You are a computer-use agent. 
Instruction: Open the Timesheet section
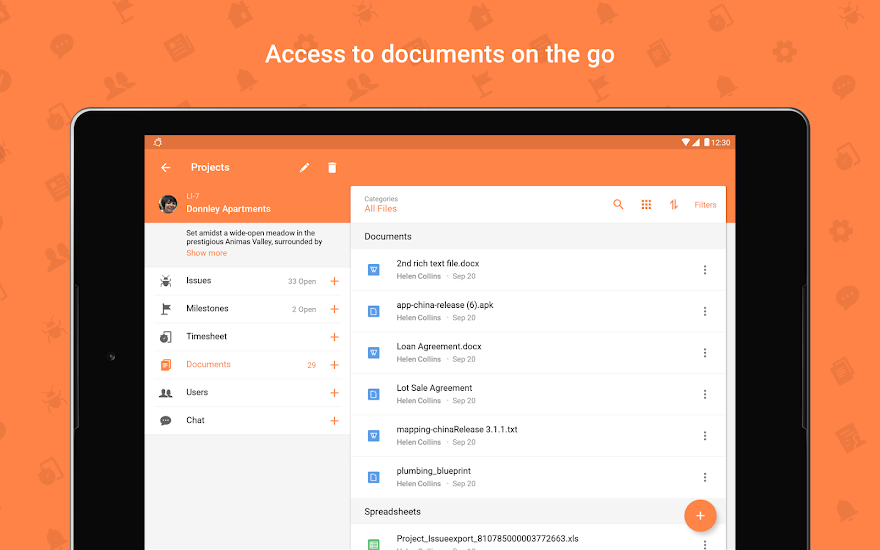(248, 337)
